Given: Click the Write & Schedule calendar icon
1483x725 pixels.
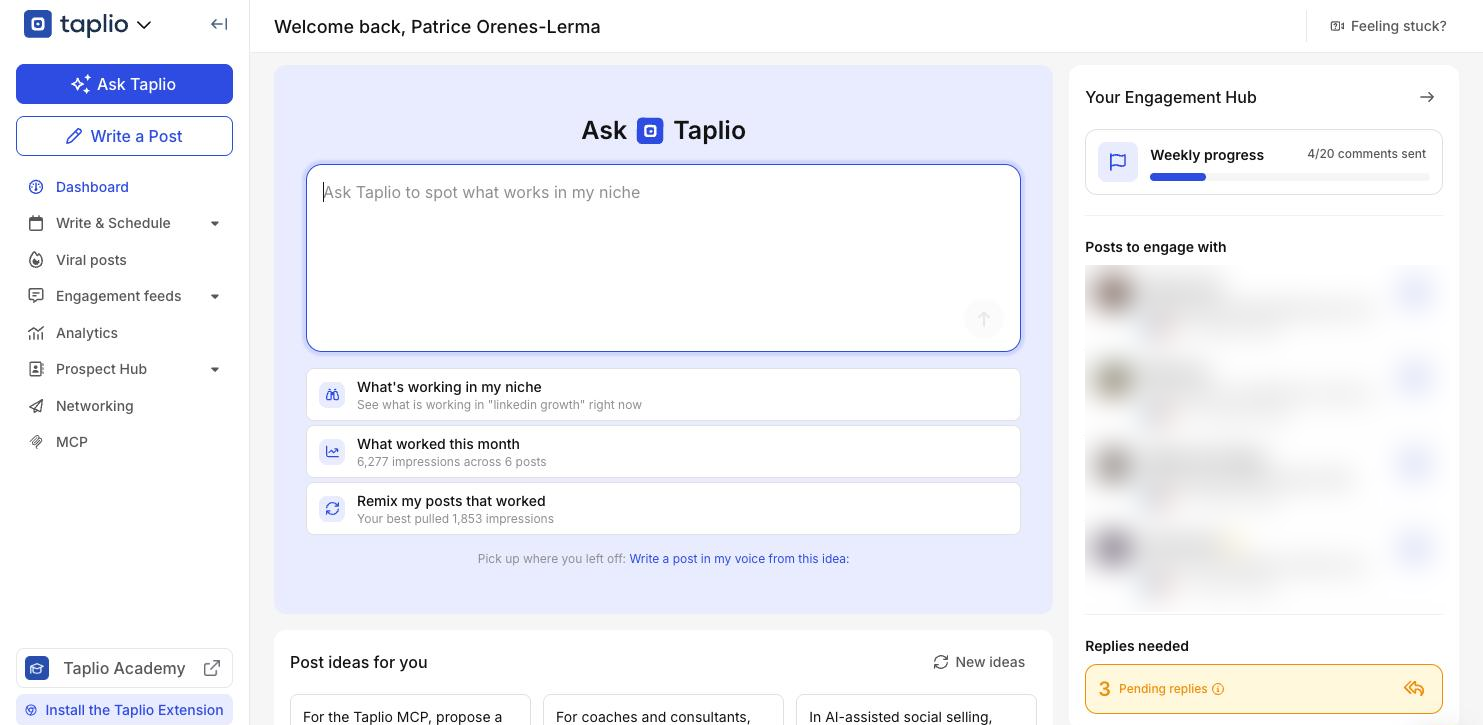Looking at the screenshot, I should [36, 223].
